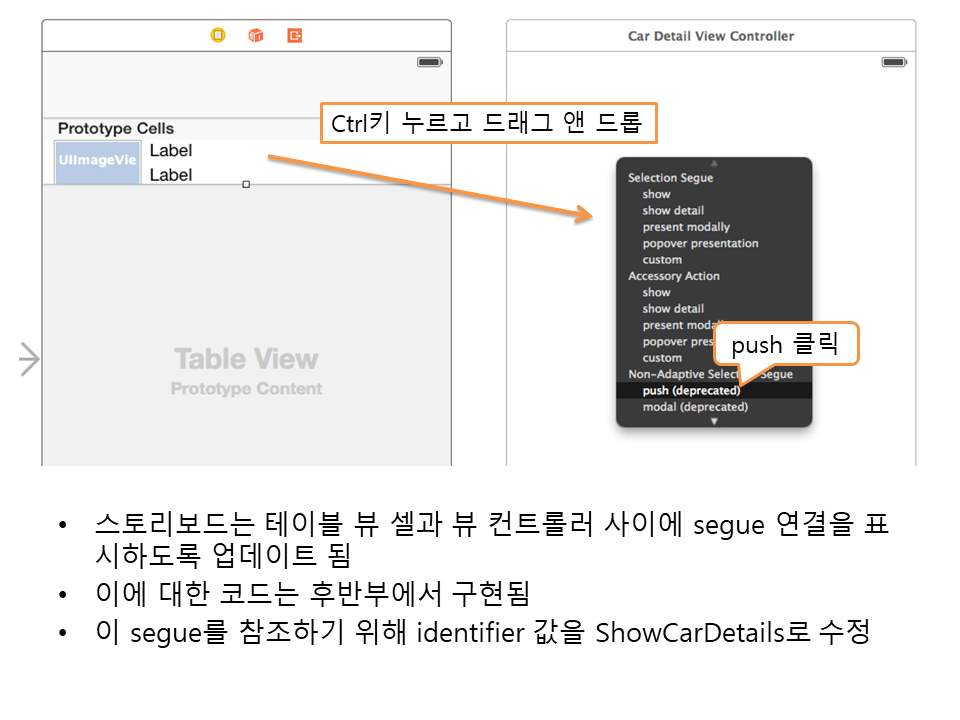The width and height of the screenshot is (960, 720).
Task: Click the yellow View Controller icon
Action: click(x=218, y=35)
